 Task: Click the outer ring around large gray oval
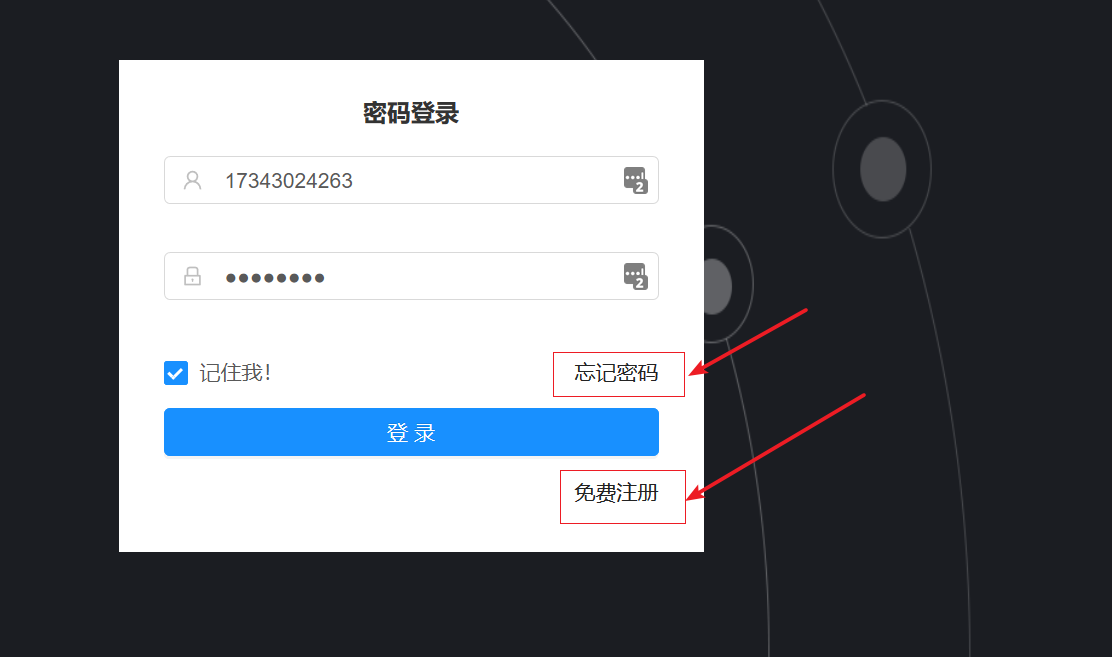point(882,169)
